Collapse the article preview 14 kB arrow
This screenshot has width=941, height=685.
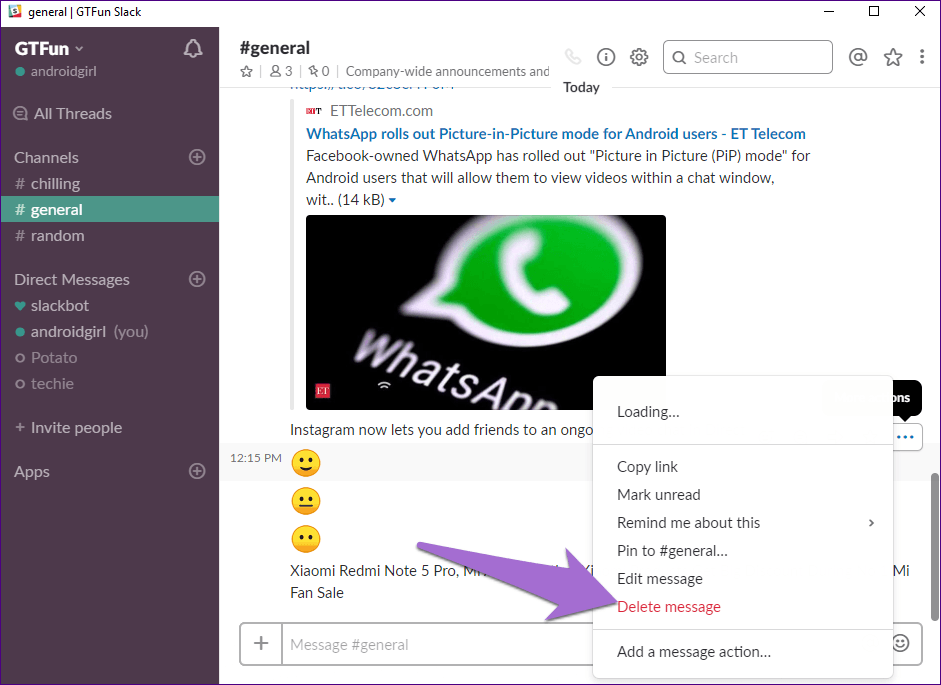click(x=392, y=200)
